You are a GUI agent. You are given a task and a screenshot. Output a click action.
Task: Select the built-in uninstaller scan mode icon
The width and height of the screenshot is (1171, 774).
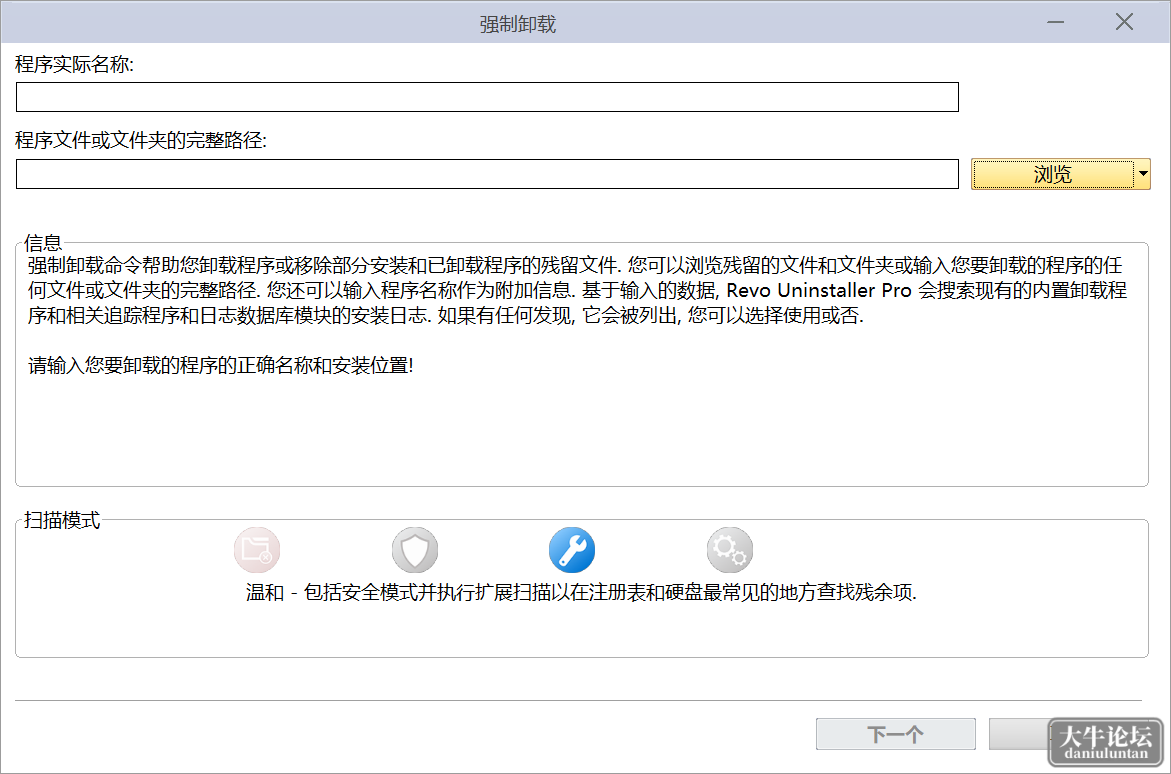257,550
